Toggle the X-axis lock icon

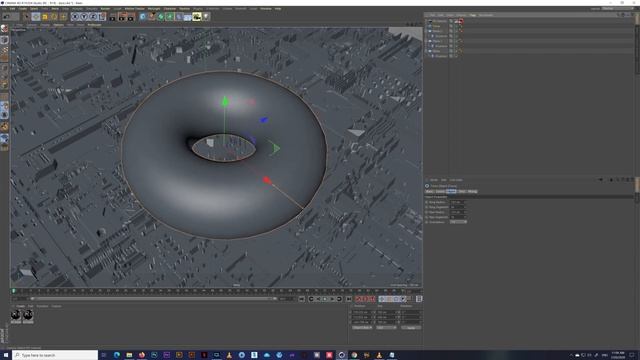click(x=75, y=17)
